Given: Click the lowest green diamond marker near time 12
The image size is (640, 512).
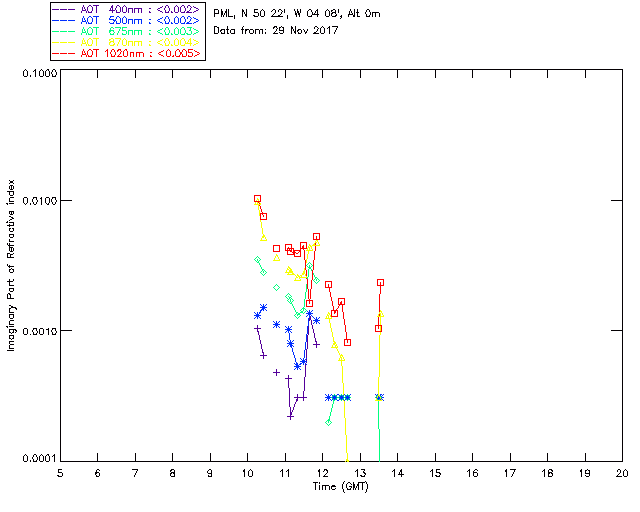Looking at the screenshot, I should click(x=329, y=423).
